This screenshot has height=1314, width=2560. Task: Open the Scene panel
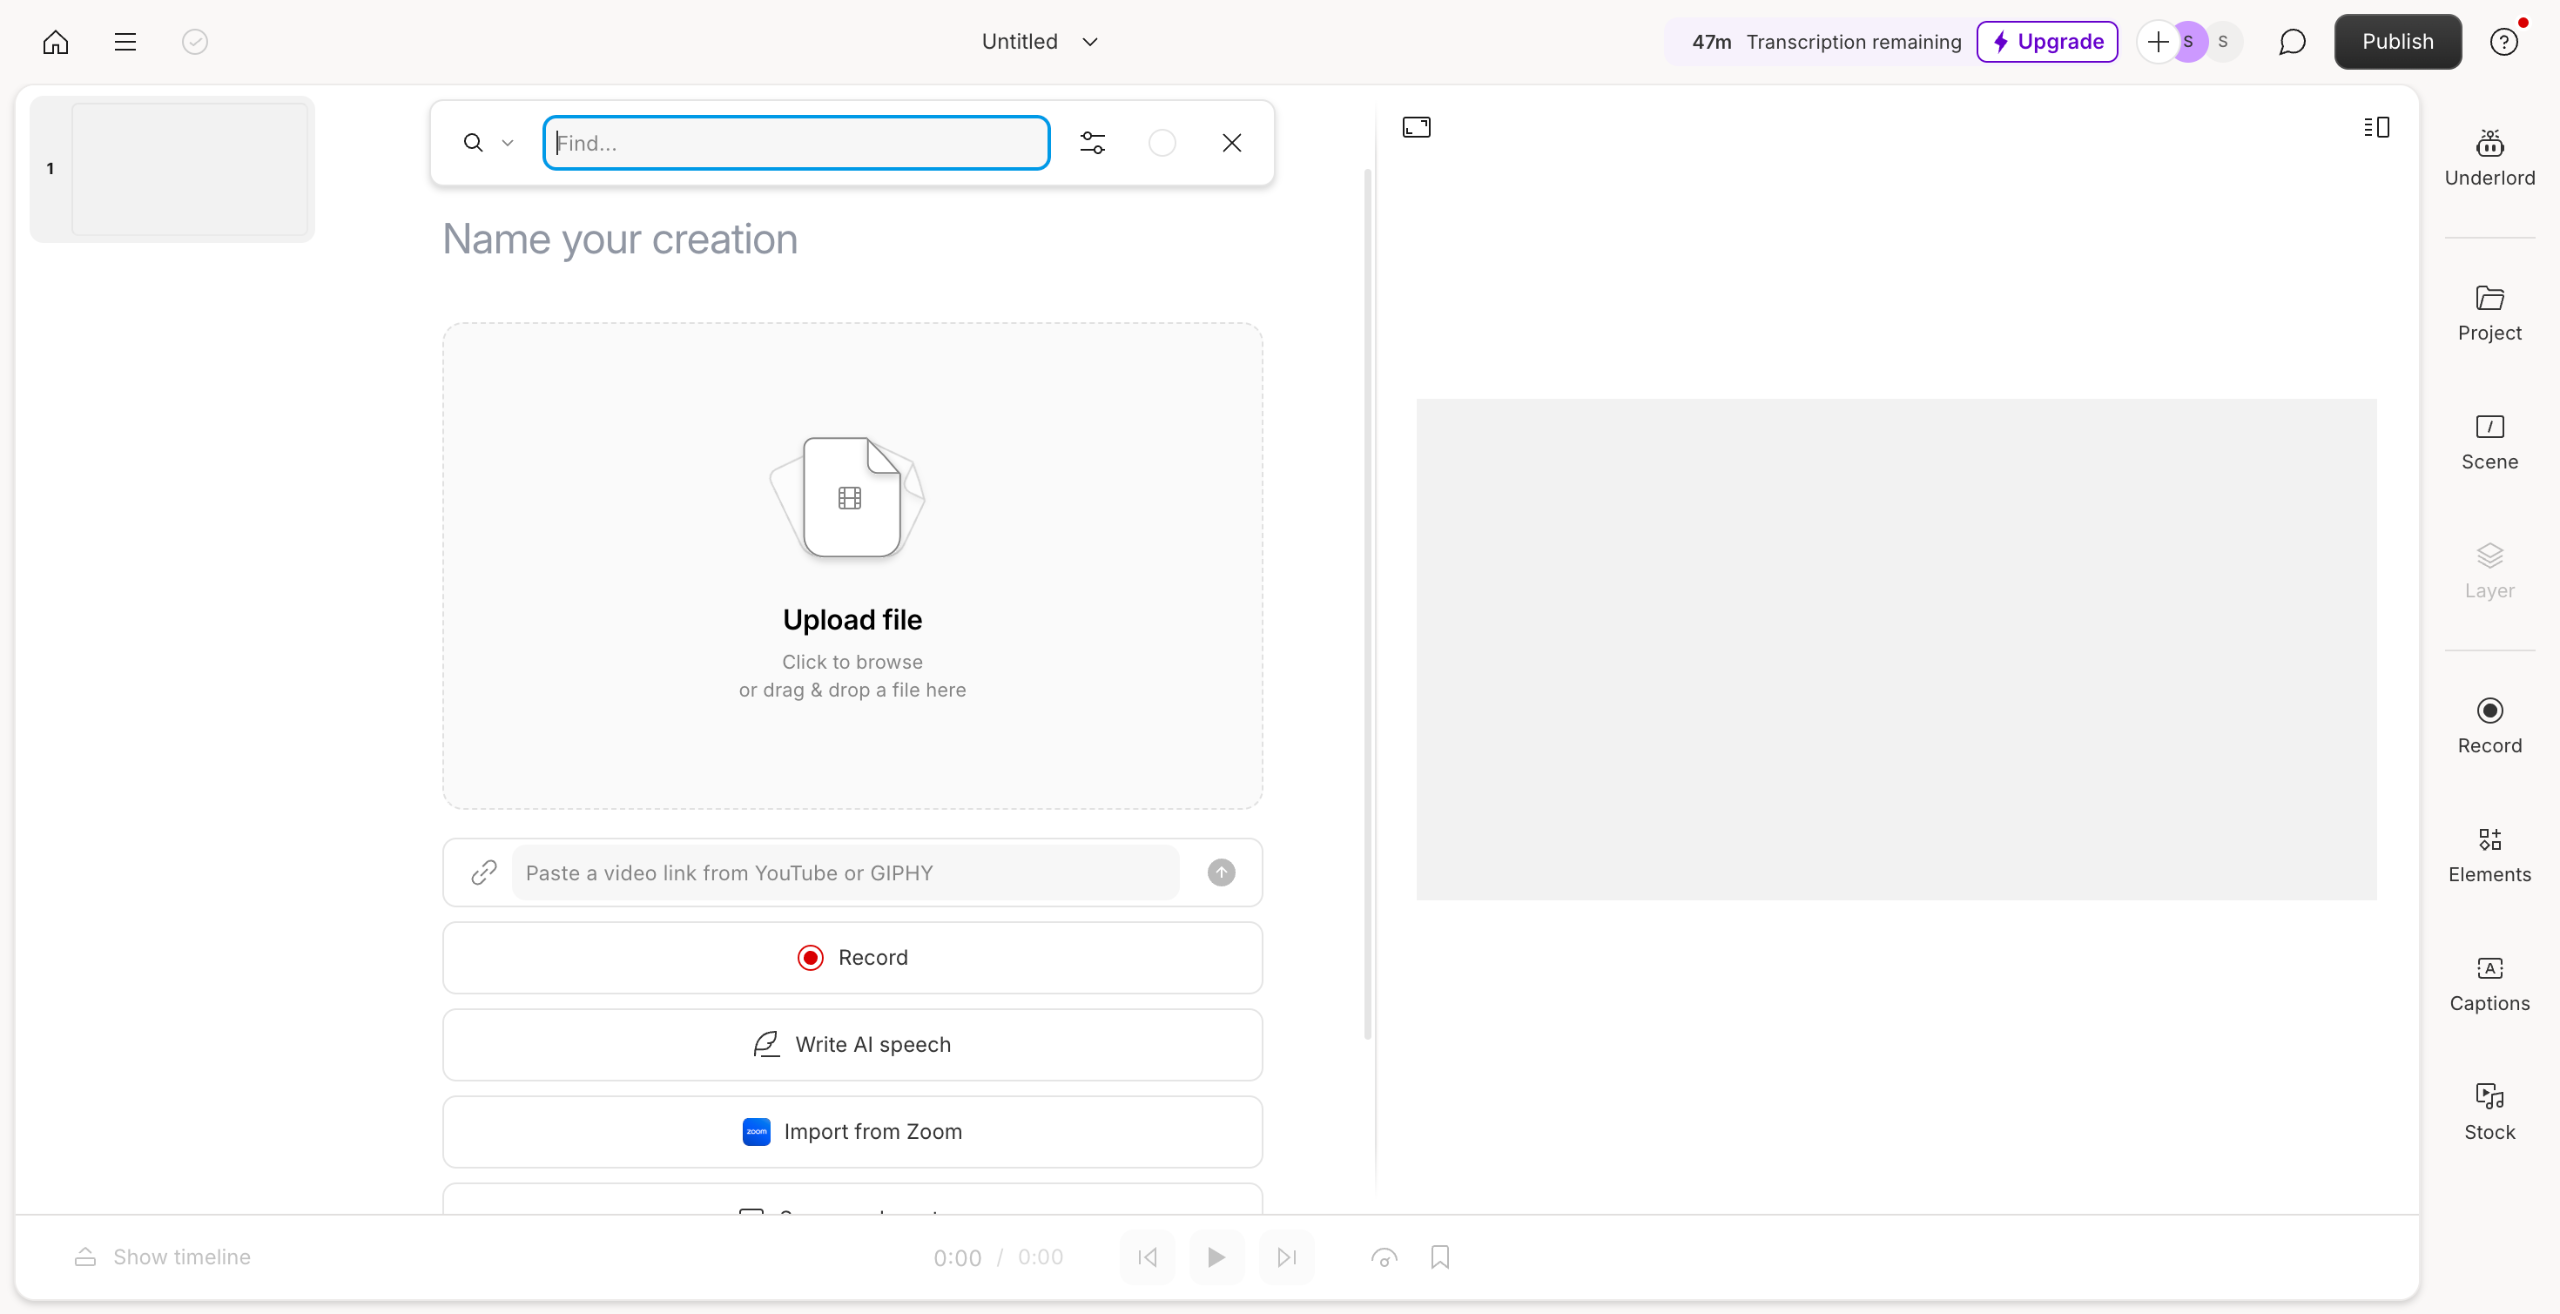pos(2489,442)
